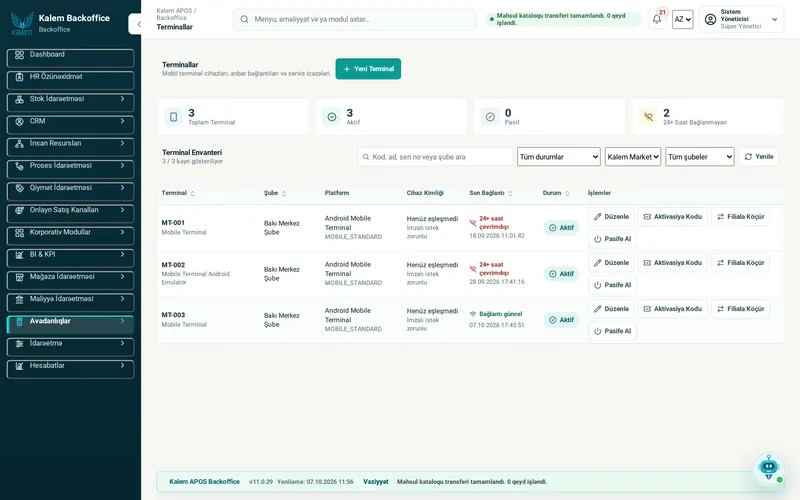Click the Onlayn Satış Kanalları globe icon
This screenshot has height=500, width=800.
coord(19,210)
